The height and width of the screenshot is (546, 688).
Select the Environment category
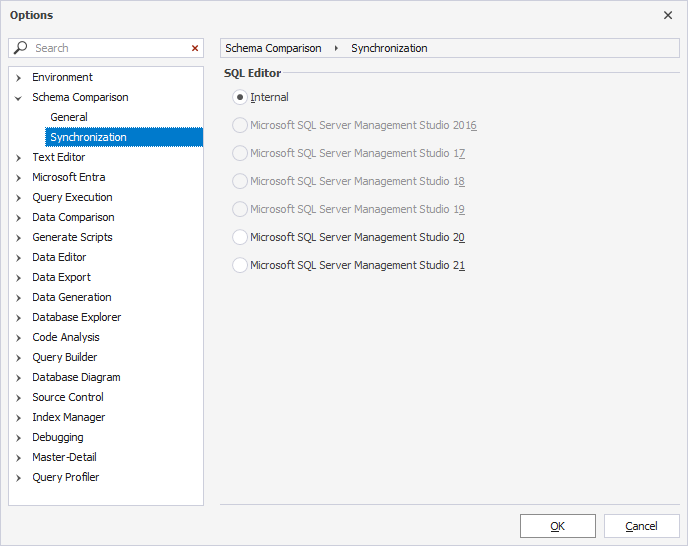click(62, 77)
